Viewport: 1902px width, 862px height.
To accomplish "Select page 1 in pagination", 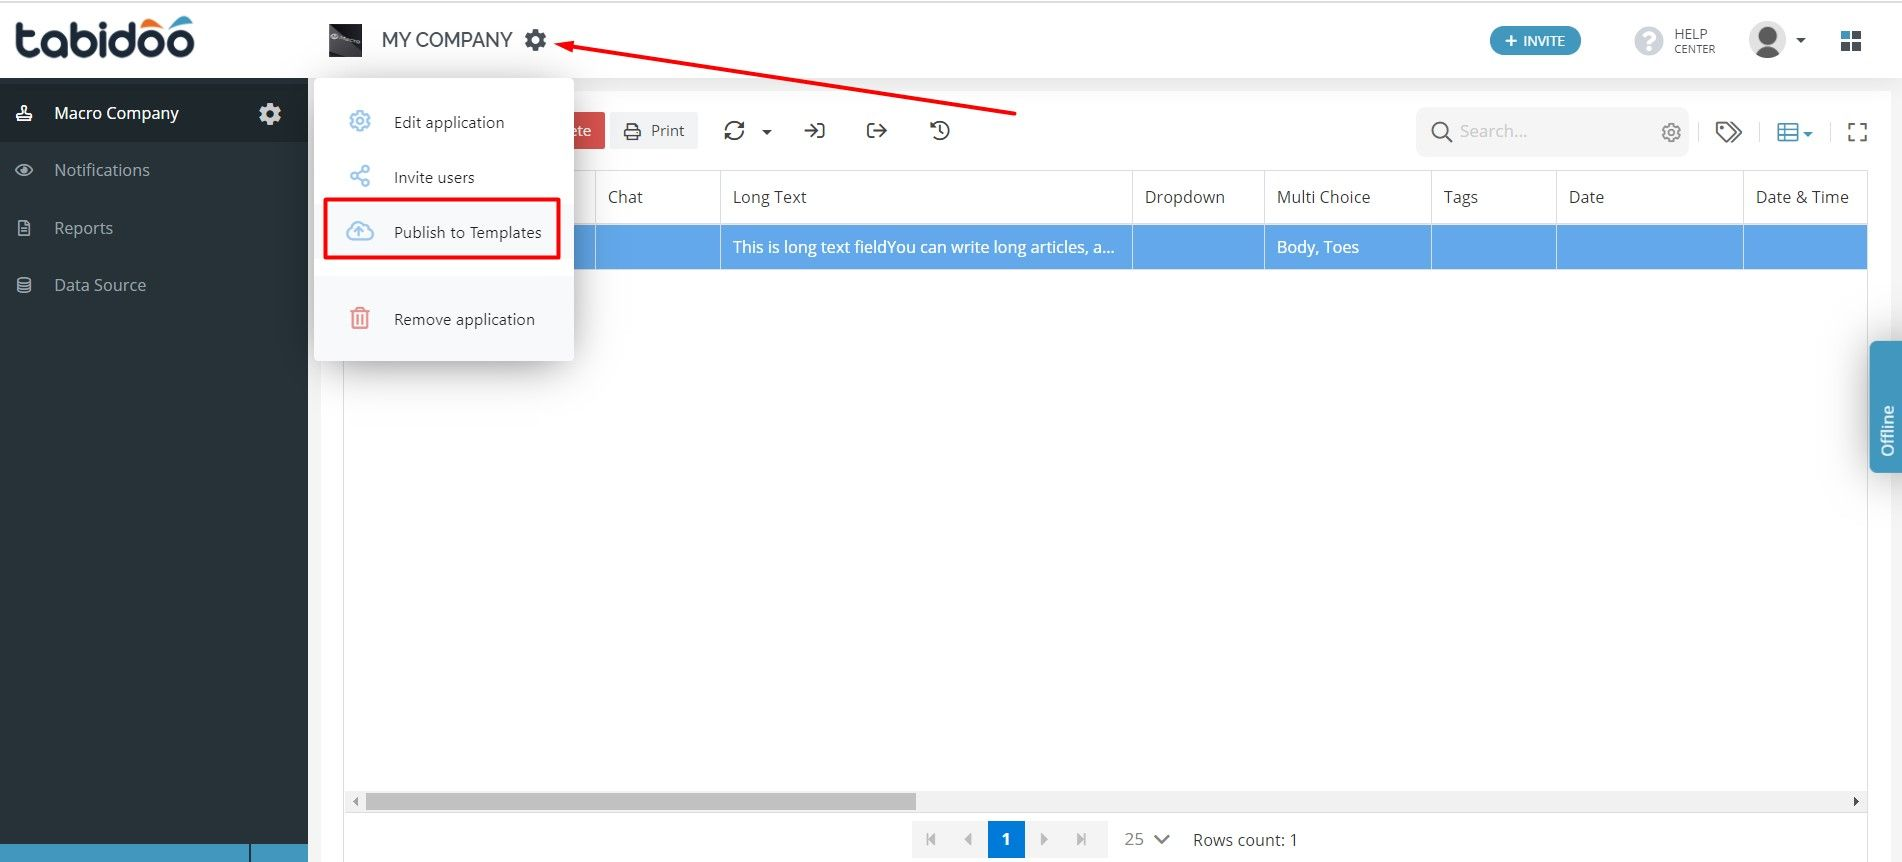I will click(1006, 840).
